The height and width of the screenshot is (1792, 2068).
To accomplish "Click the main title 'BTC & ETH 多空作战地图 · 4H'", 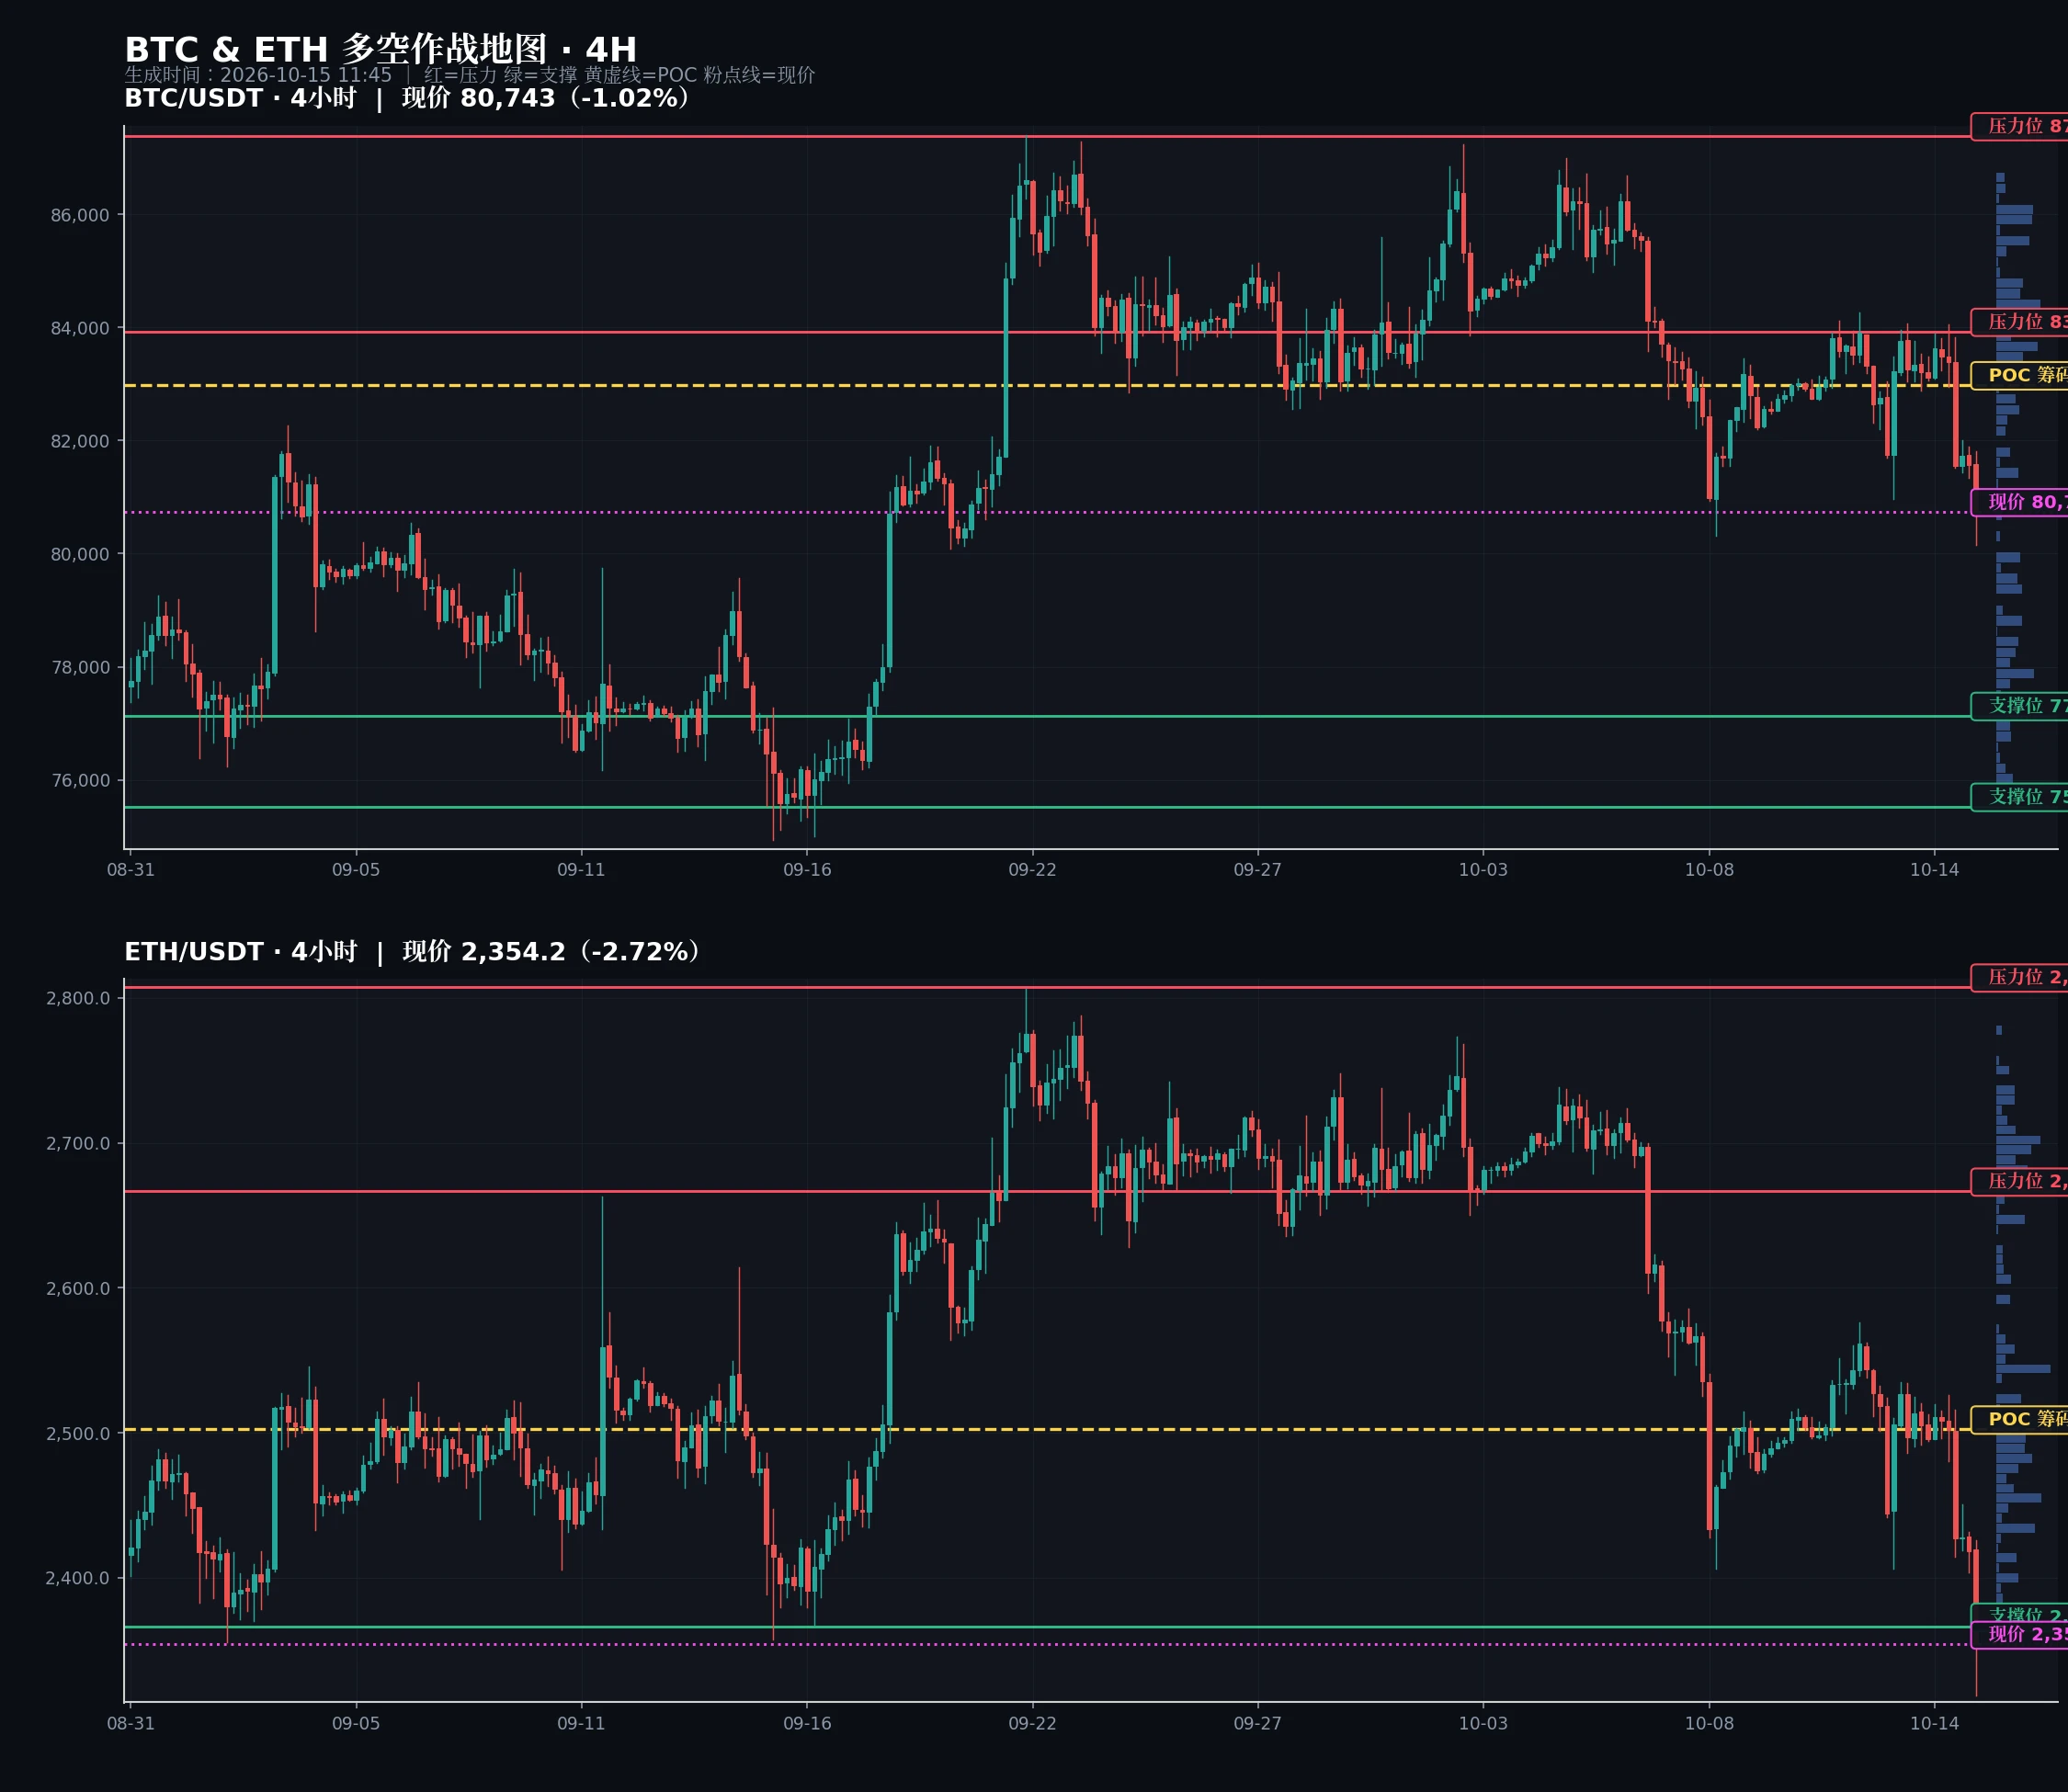I will click(x=380, y=49).
